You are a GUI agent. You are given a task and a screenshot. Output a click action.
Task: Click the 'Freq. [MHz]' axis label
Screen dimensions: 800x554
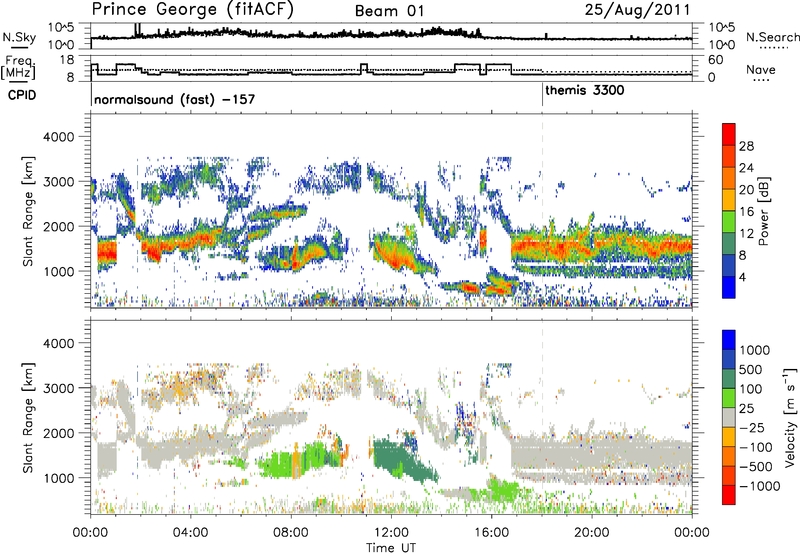(19, 68)
